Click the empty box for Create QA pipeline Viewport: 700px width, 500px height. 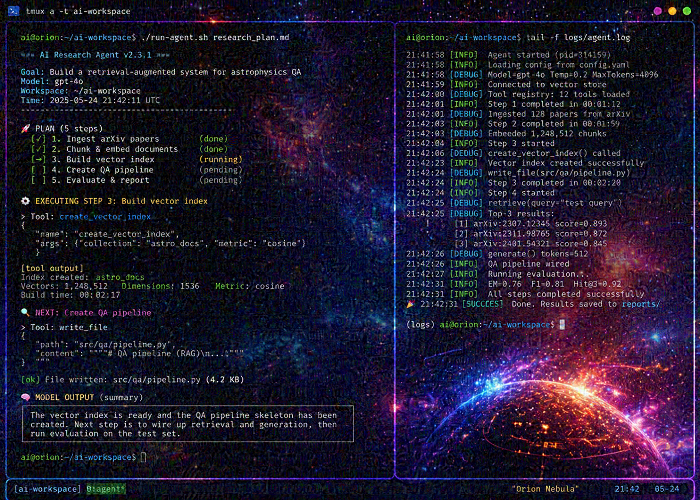(x=38, y=170)
